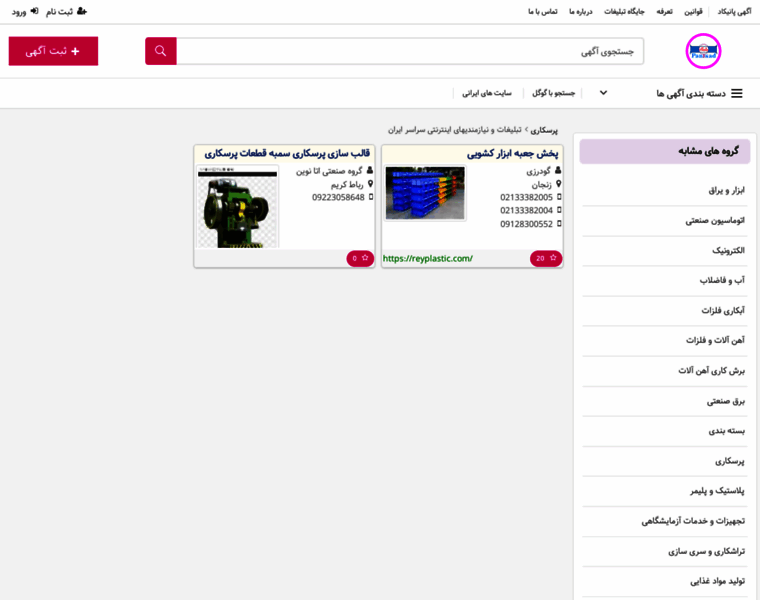The image size is (760, 600).
Task: Expand the chevron dropdown next to categories
Action: click(x=603, y=93)
